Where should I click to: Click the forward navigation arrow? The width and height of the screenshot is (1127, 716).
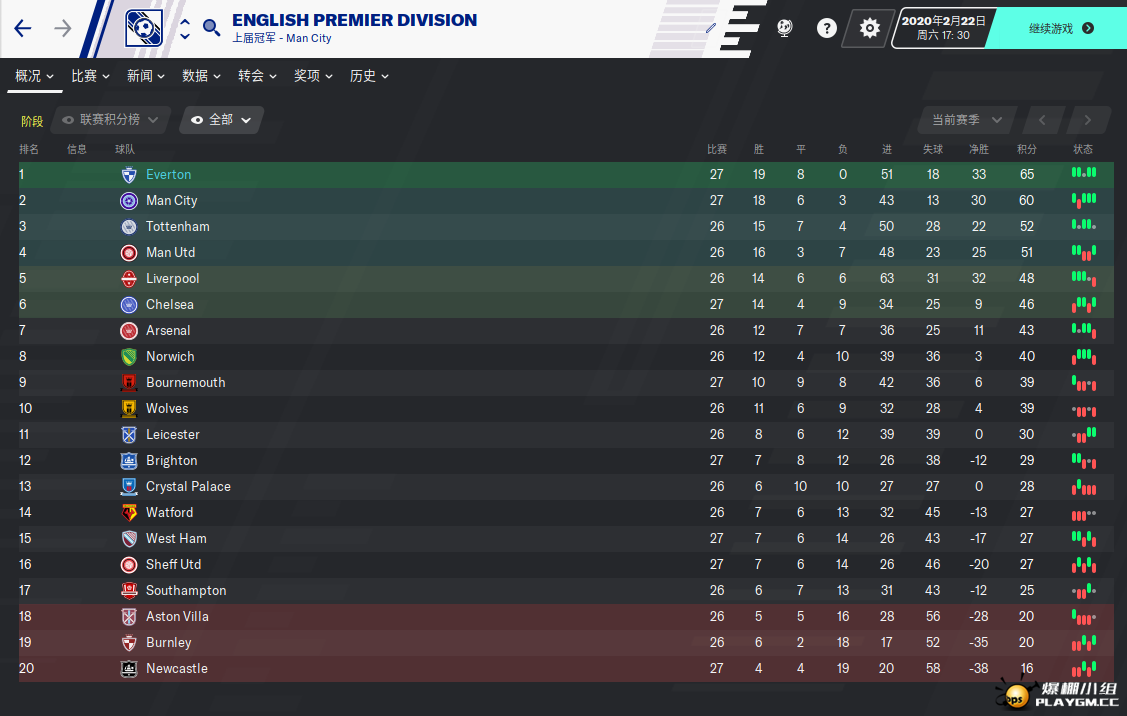[63, 28]
